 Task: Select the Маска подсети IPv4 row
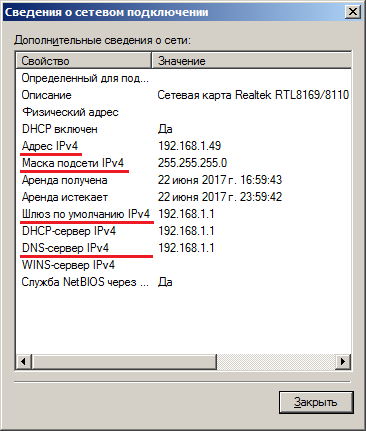(184, 163)
